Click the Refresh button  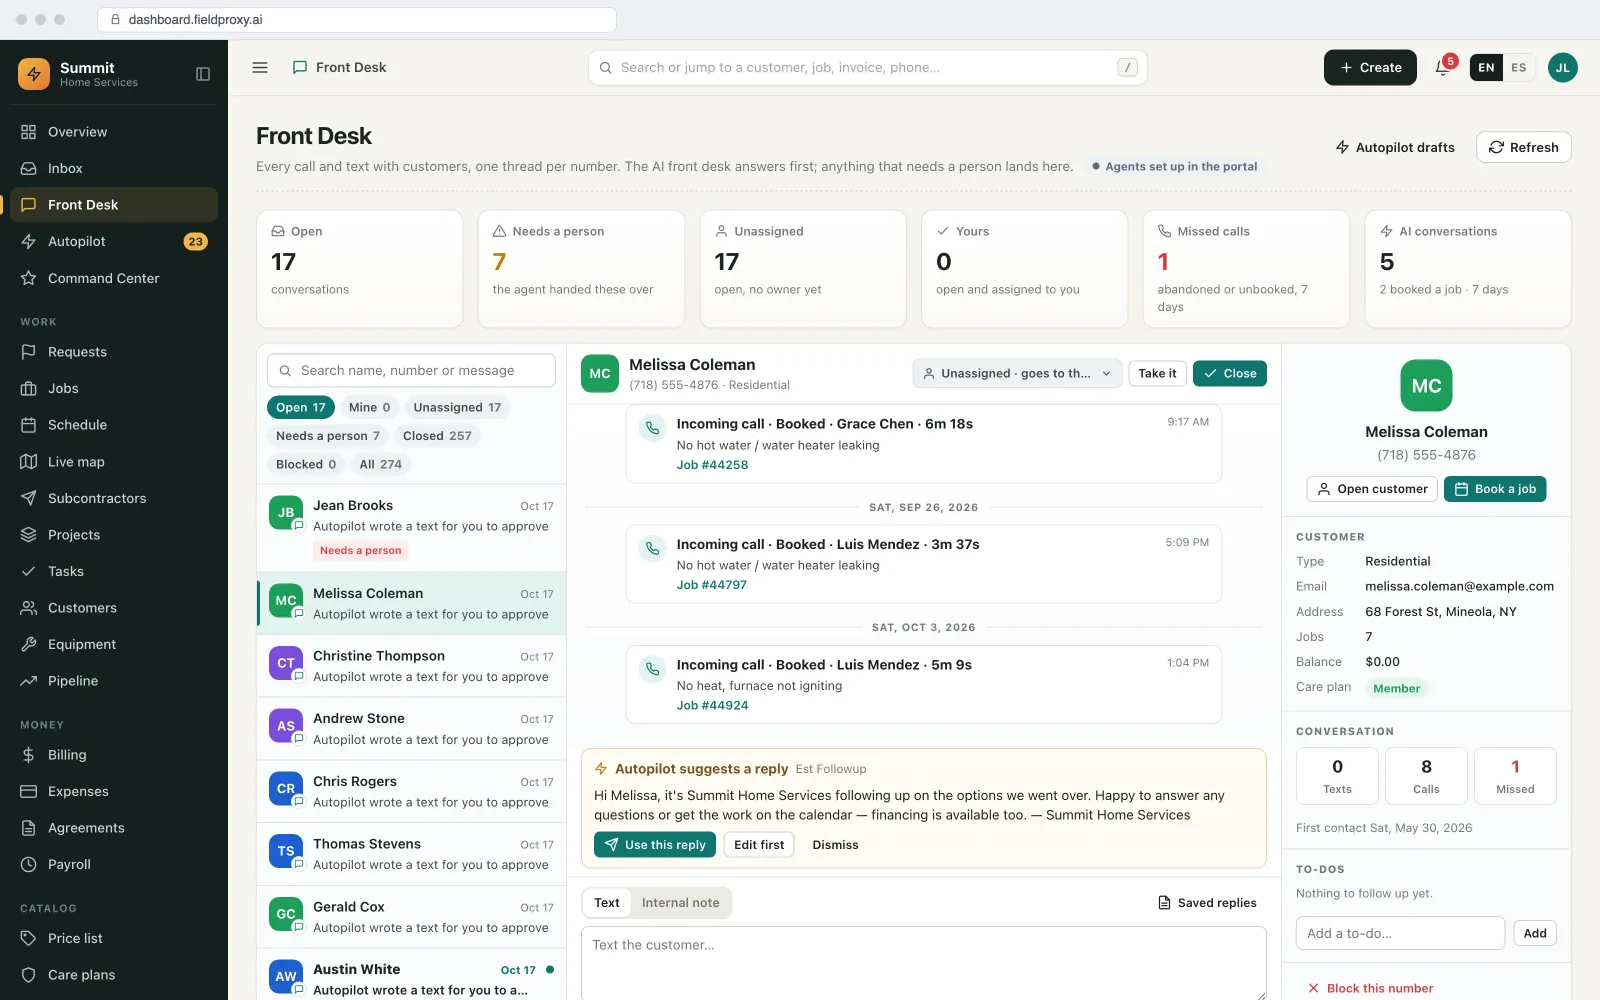tap(1523, 147)
